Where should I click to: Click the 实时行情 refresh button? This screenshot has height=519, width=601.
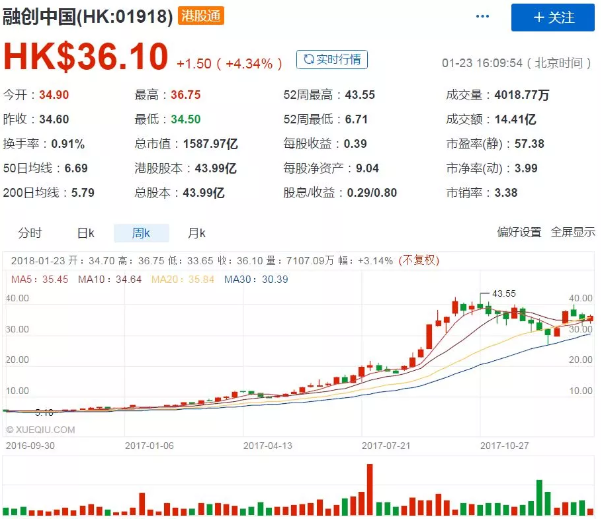click(x=332, y=59)
